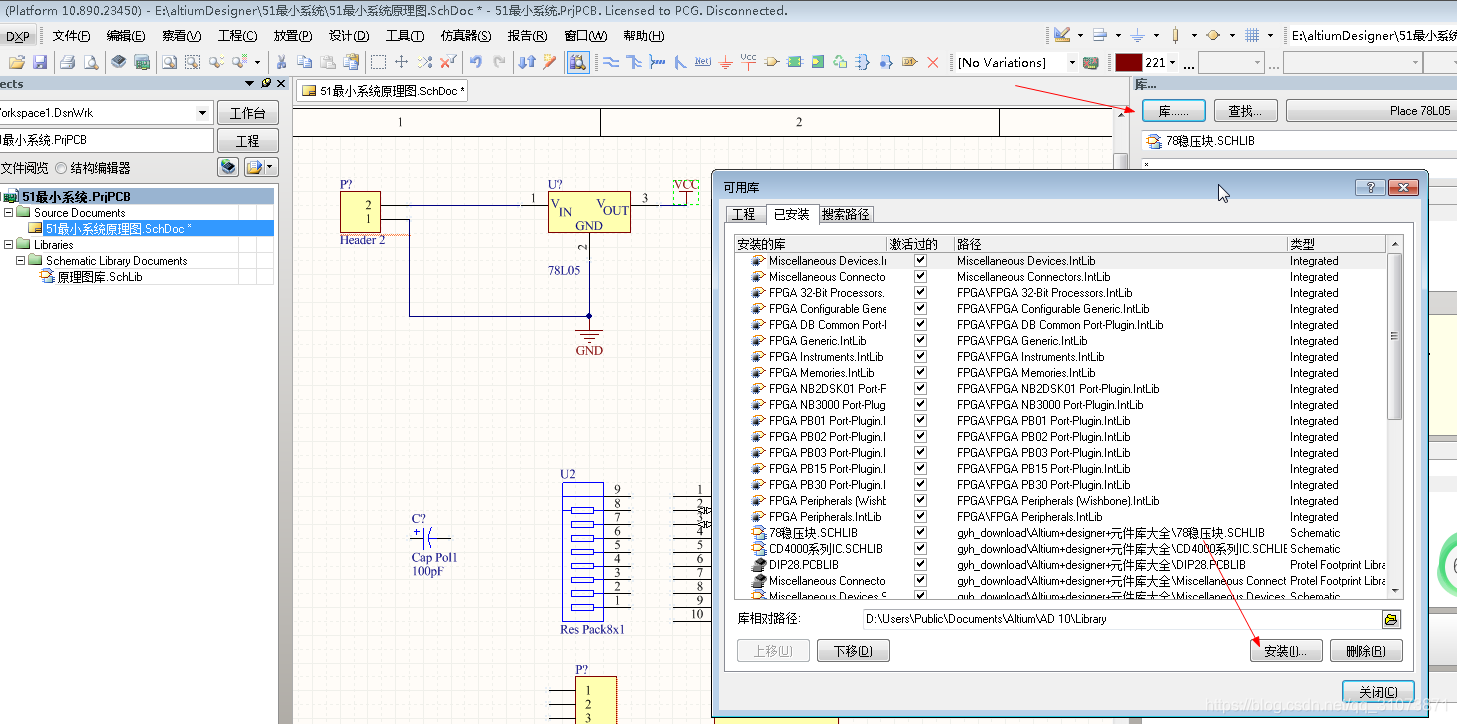This screenshot has height=724, width=1457.
Task: Click the Print icon in the toolbar
Action: pyautogui.click(x=68, y=62)
